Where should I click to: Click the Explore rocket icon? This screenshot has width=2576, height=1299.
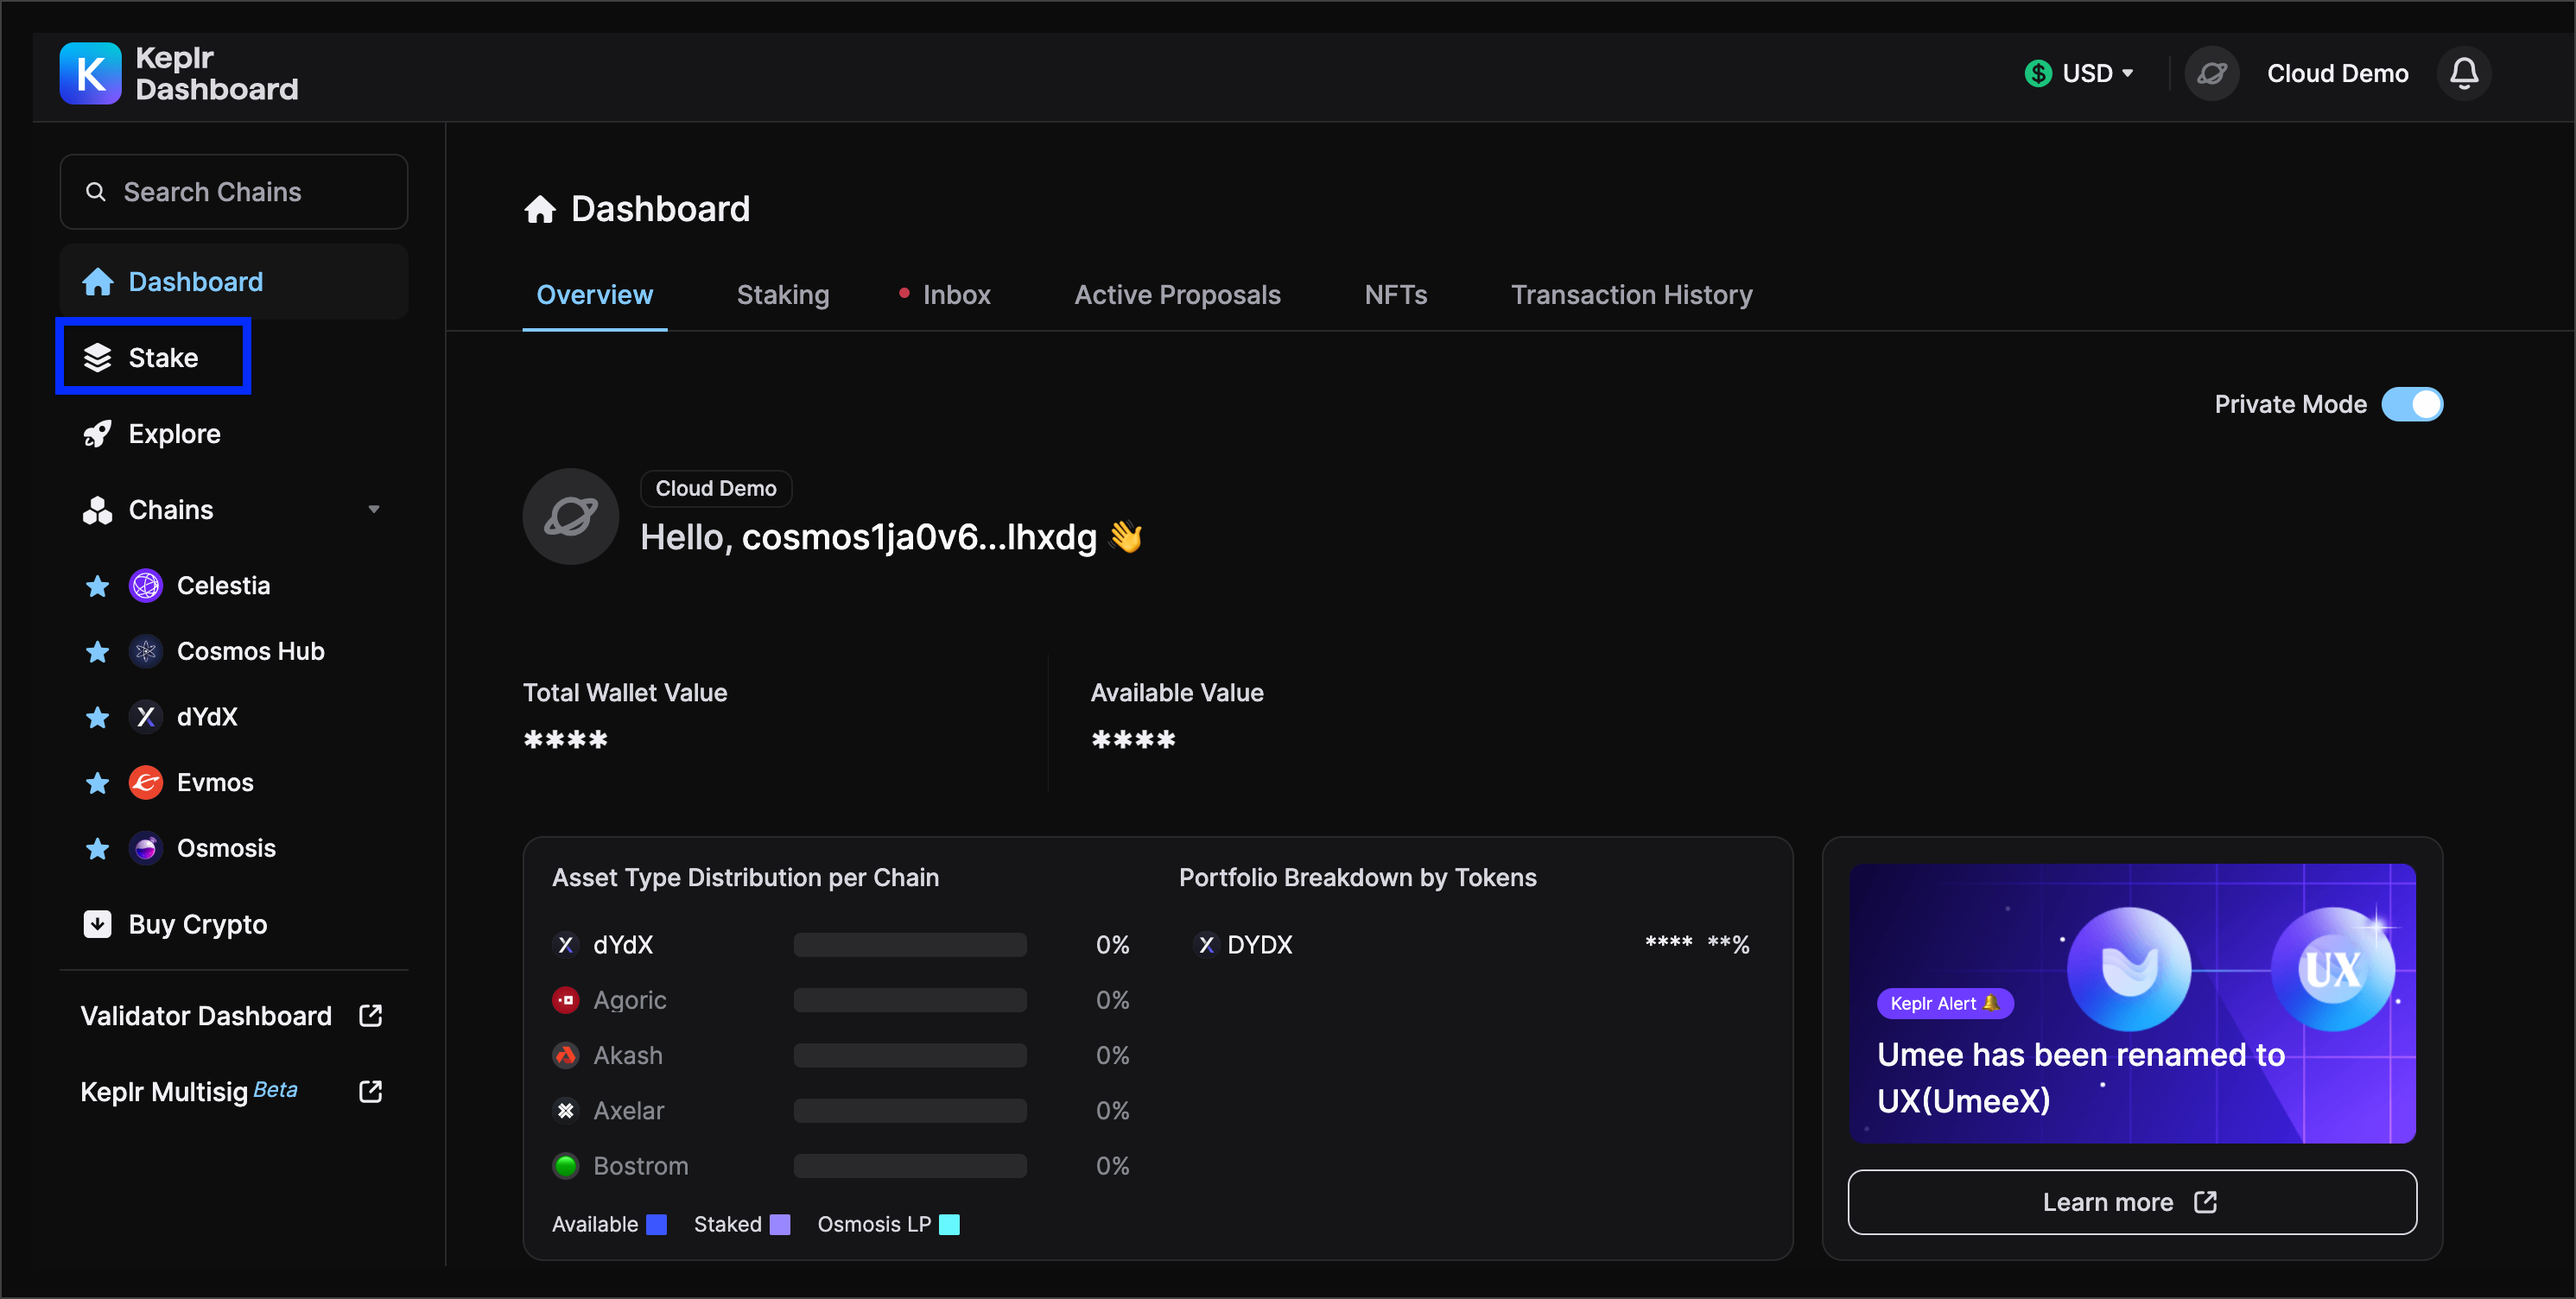click(97, 434)
